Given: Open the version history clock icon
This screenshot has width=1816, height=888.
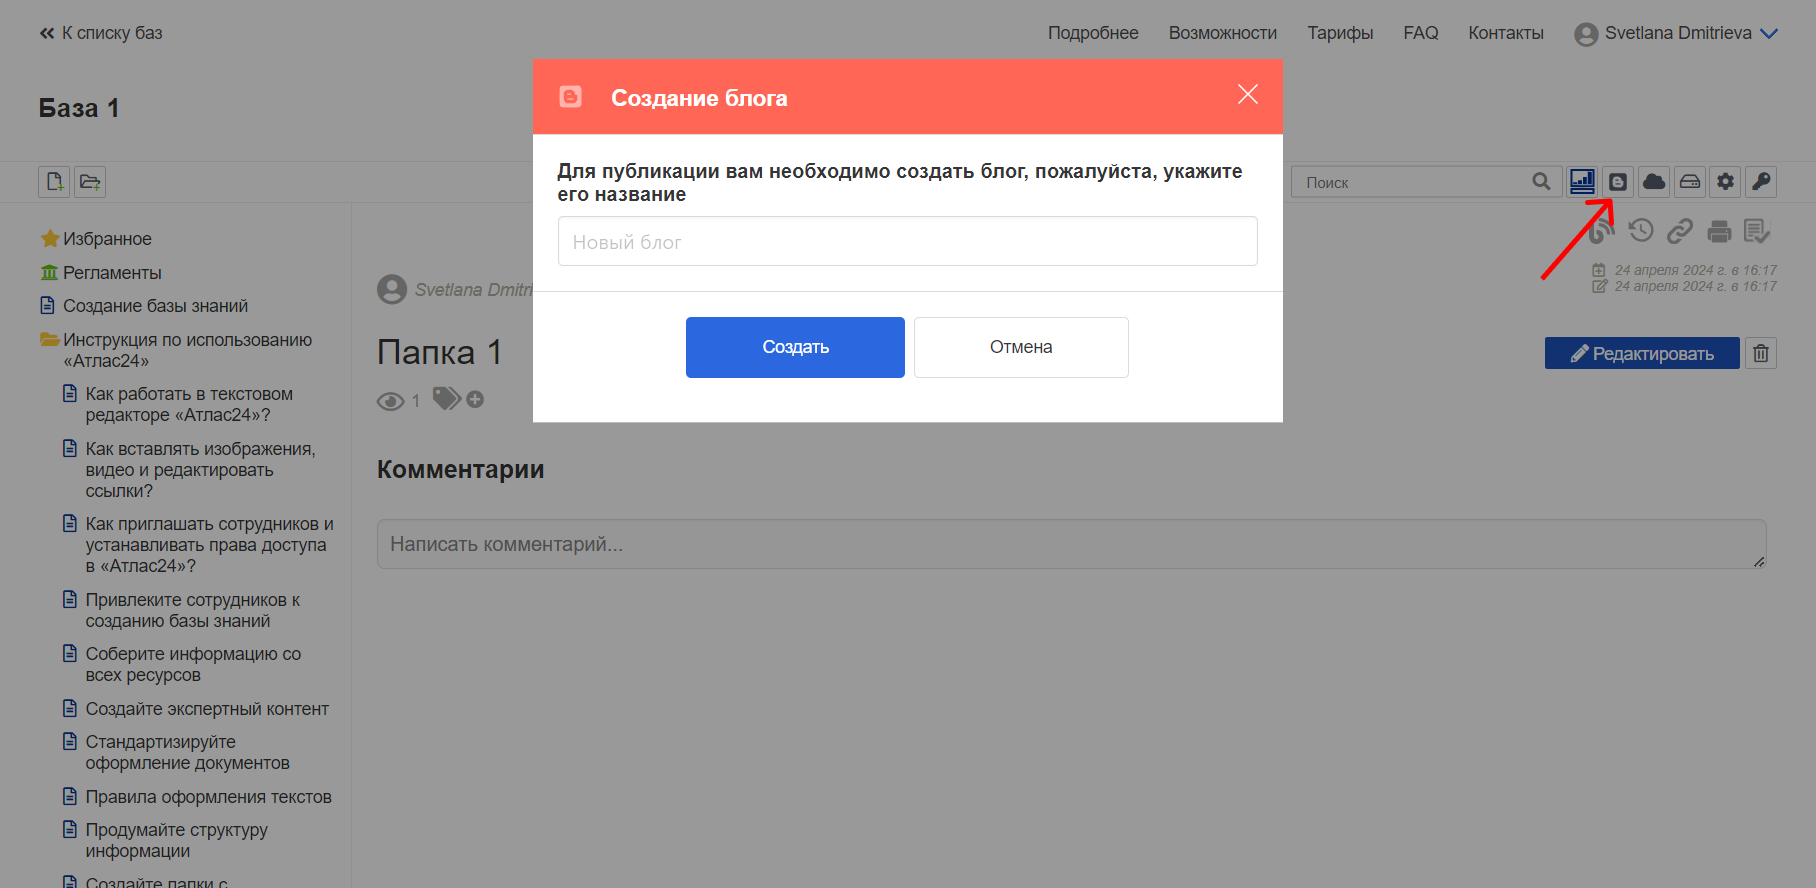Looking at the screenshot, I should pyautogui.click(x=1641, y=231).
